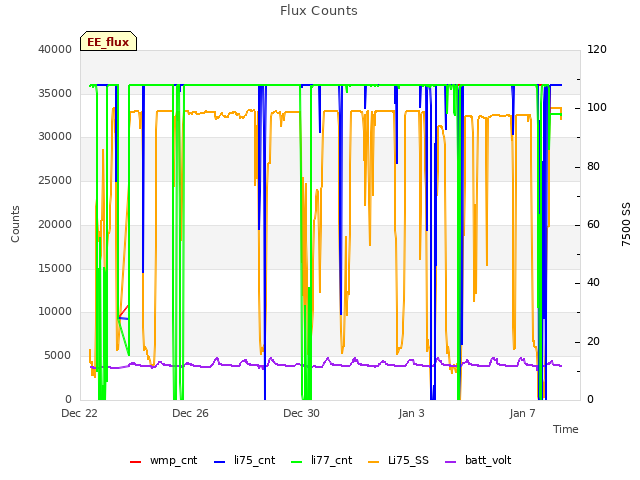Click the Time axis label
The width and height of the screenshot is (640, 480).
(x=566, y=429)
